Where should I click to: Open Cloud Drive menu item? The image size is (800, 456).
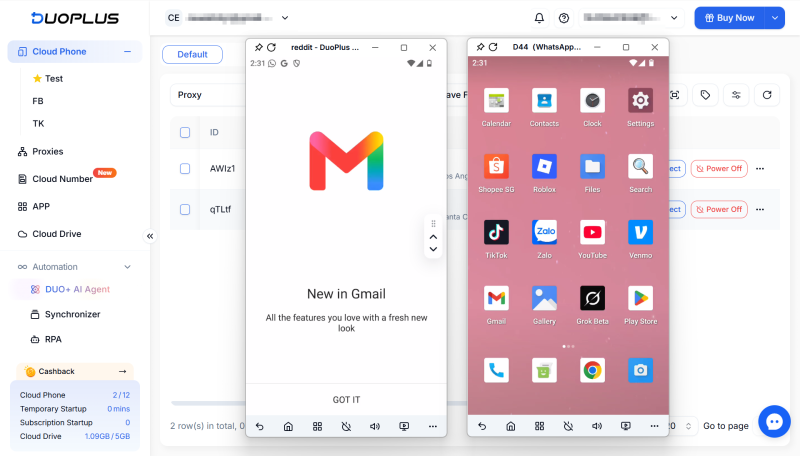click(x=49, y=234)
